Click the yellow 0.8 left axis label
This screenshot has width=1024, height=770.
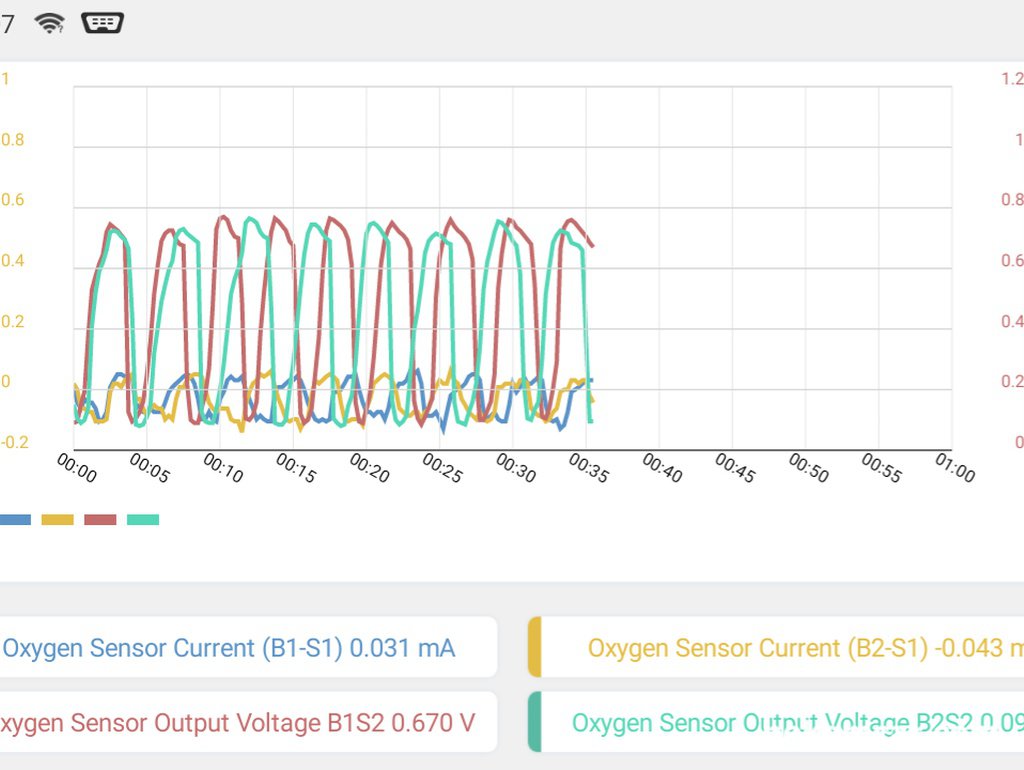click(x=12, y=140)
